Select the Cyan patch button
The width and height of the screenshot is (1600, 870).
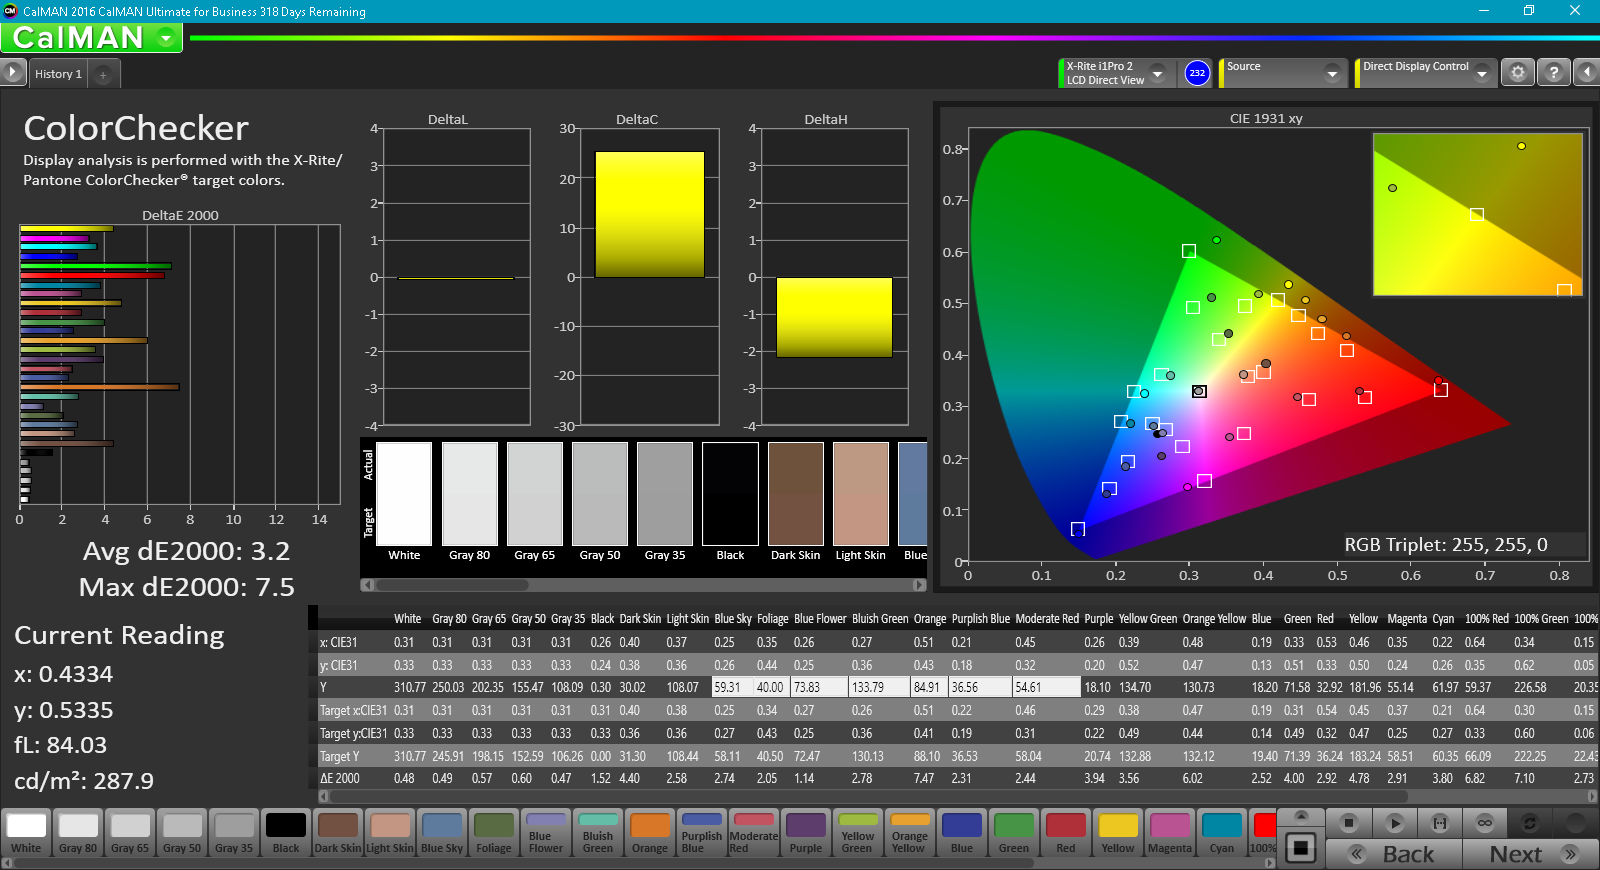coord(1222,833)
